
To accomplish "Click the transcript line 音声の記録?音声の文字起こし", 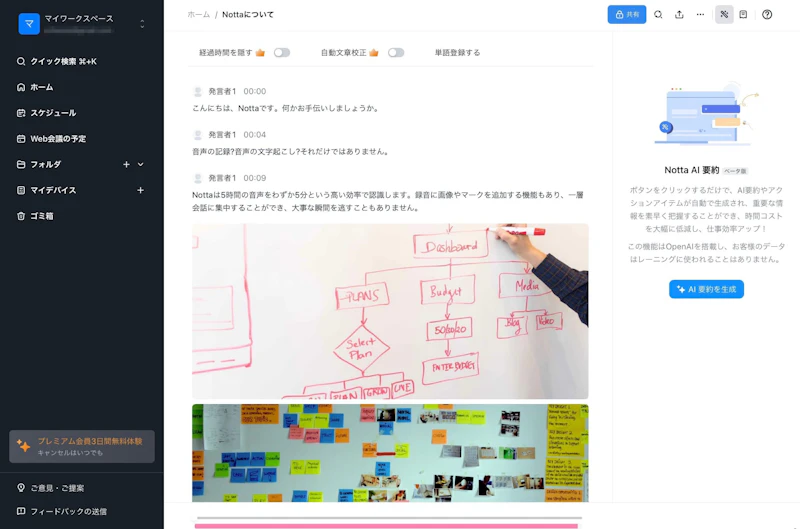I will [x=291, y=152].
